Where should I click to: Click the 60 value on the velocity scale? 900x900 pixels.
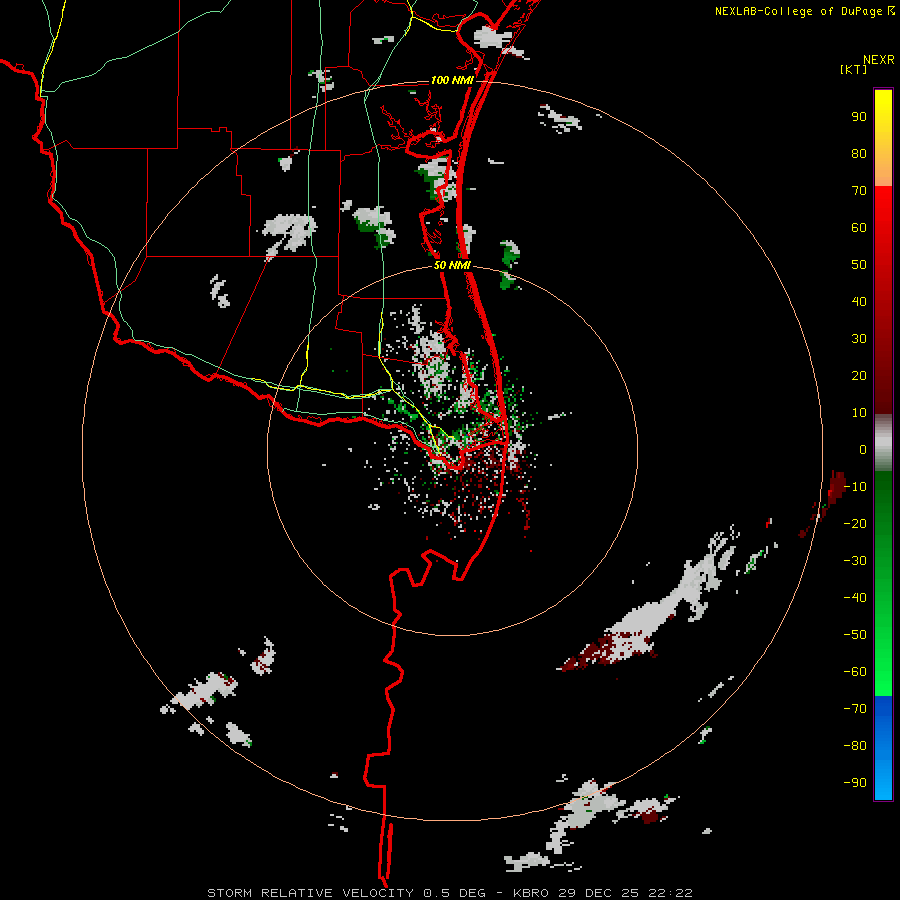pyautogui.click(x=859, y=227)
